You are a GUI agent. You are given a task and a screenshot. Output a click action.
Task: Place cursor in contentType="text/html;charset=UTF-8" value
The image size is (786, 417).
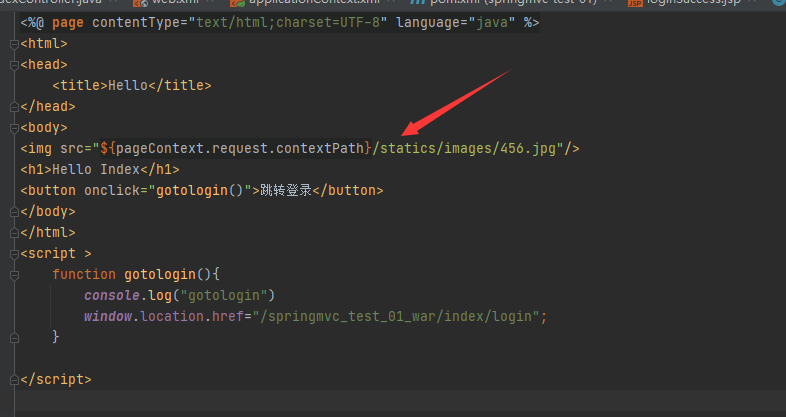click(288, 23)
